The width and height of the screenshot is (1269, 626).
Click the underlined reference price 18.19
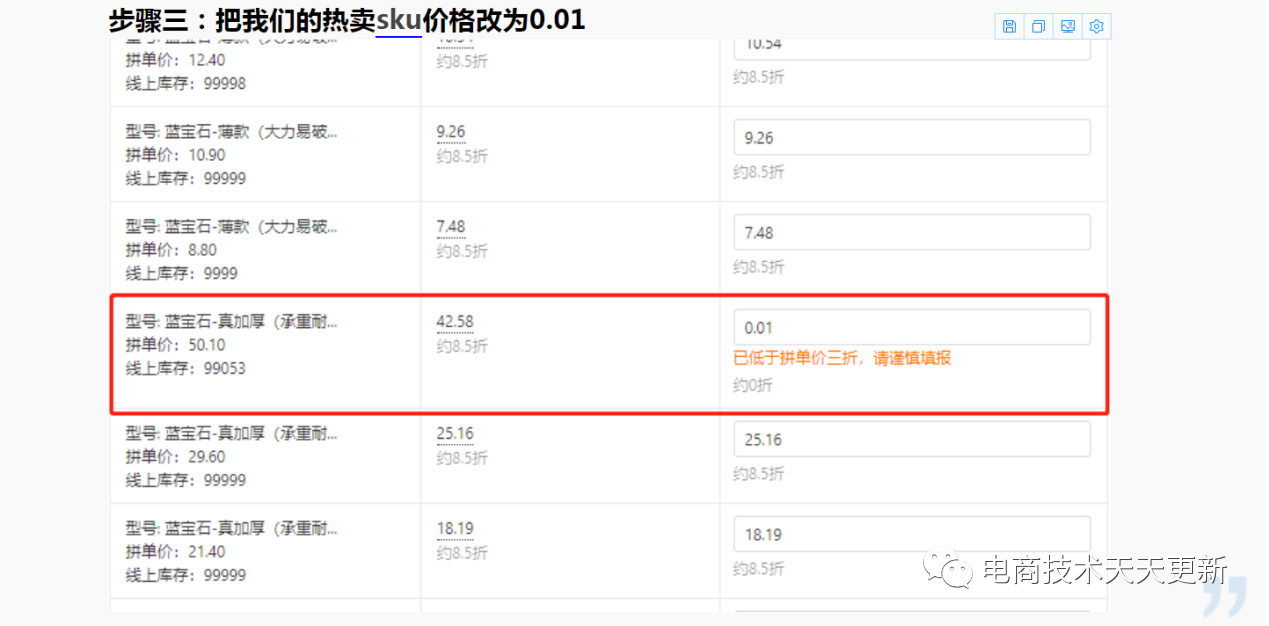455,529
